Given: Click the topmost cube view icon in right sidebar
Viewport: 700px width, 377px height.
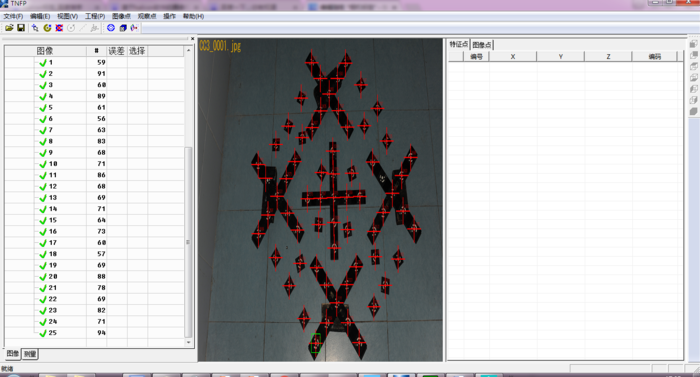Looking at the screenshot, I should [693, 44].
